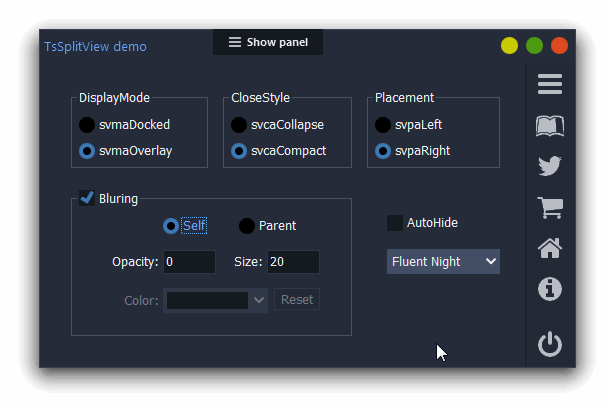Image resolution: width=608 pixels, height=403 pixels.
Task: Open the shopping cart icon
Action: (x=550, y=208)
